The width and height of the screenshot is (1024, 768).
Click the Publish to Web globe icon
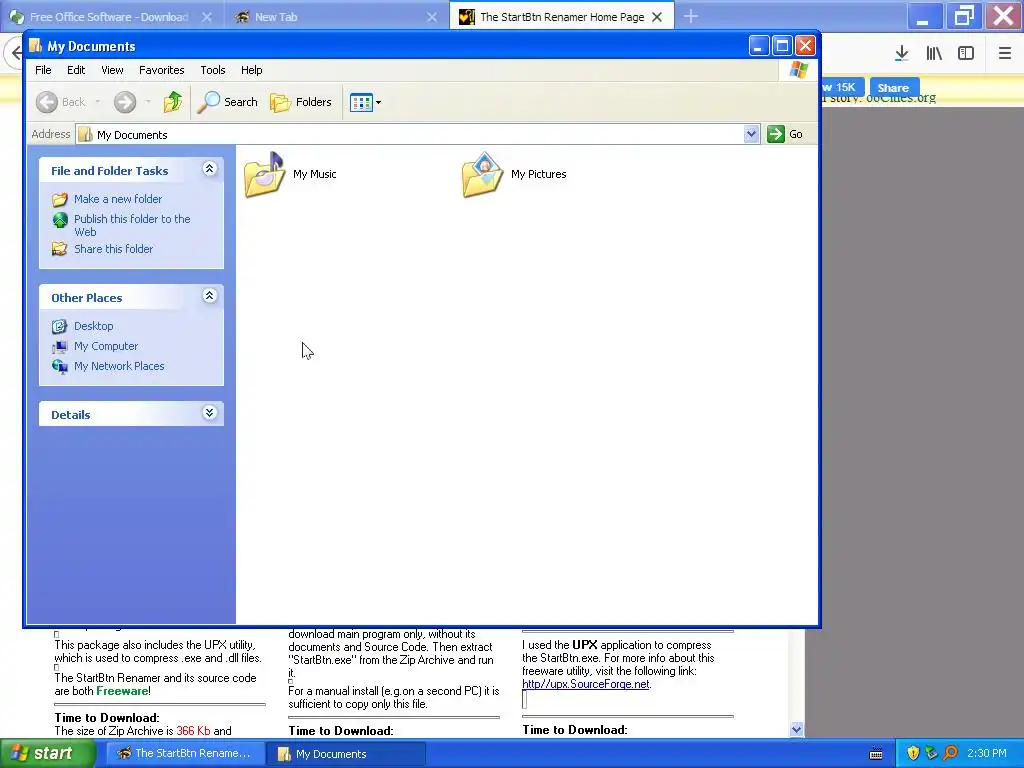59,220
